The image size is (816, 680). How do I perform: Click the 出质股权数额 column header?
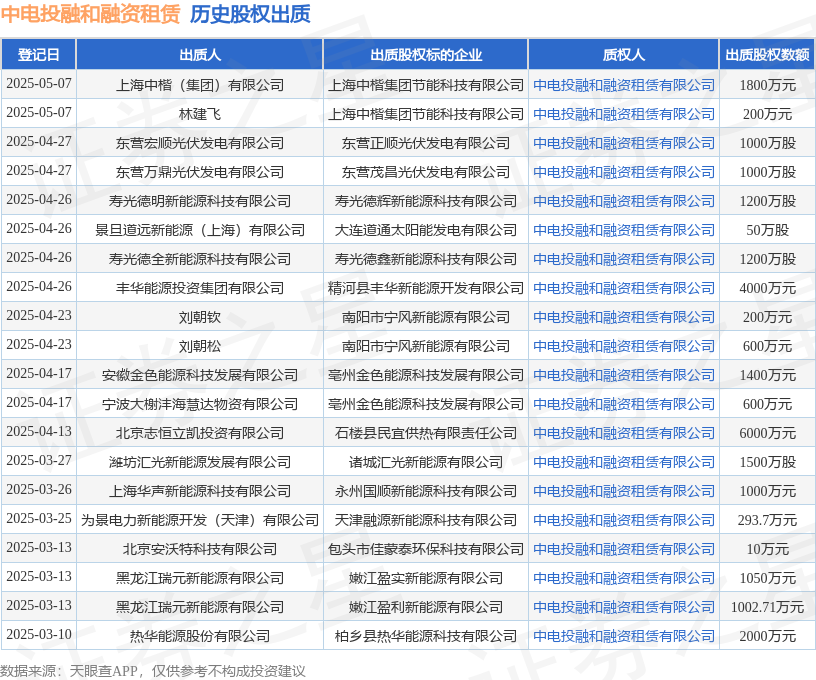(x=768, y=55)
